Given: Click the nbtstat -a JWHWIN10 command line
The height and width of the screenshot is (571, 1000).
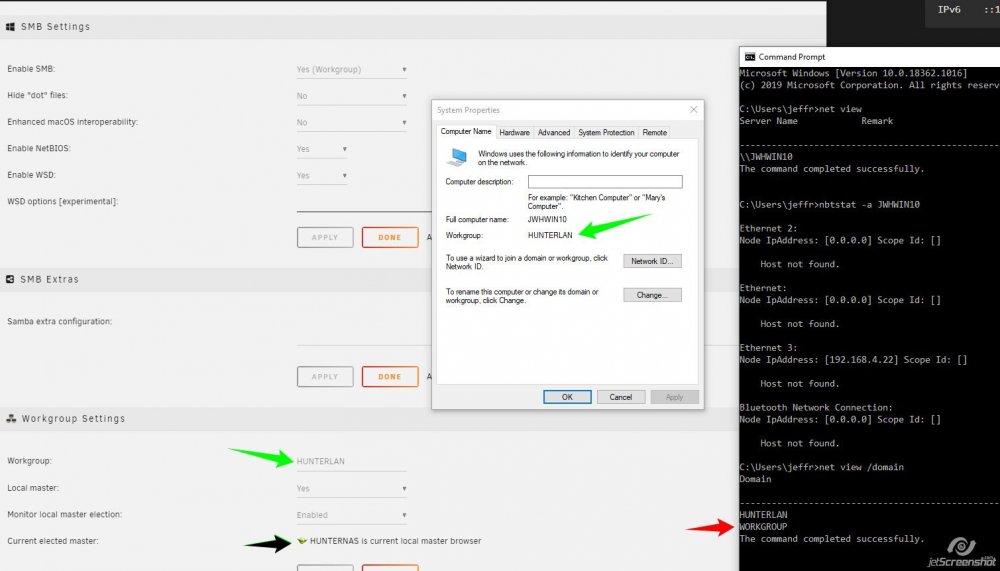Looking at the screenshot, I should (x=829, y=205).
